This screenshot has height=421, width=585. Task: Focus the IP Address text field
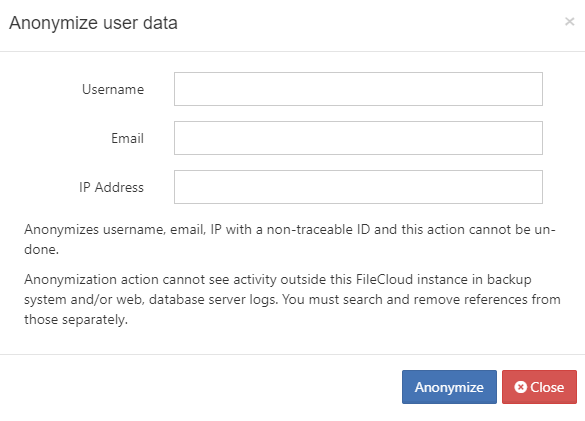(358, 187)
